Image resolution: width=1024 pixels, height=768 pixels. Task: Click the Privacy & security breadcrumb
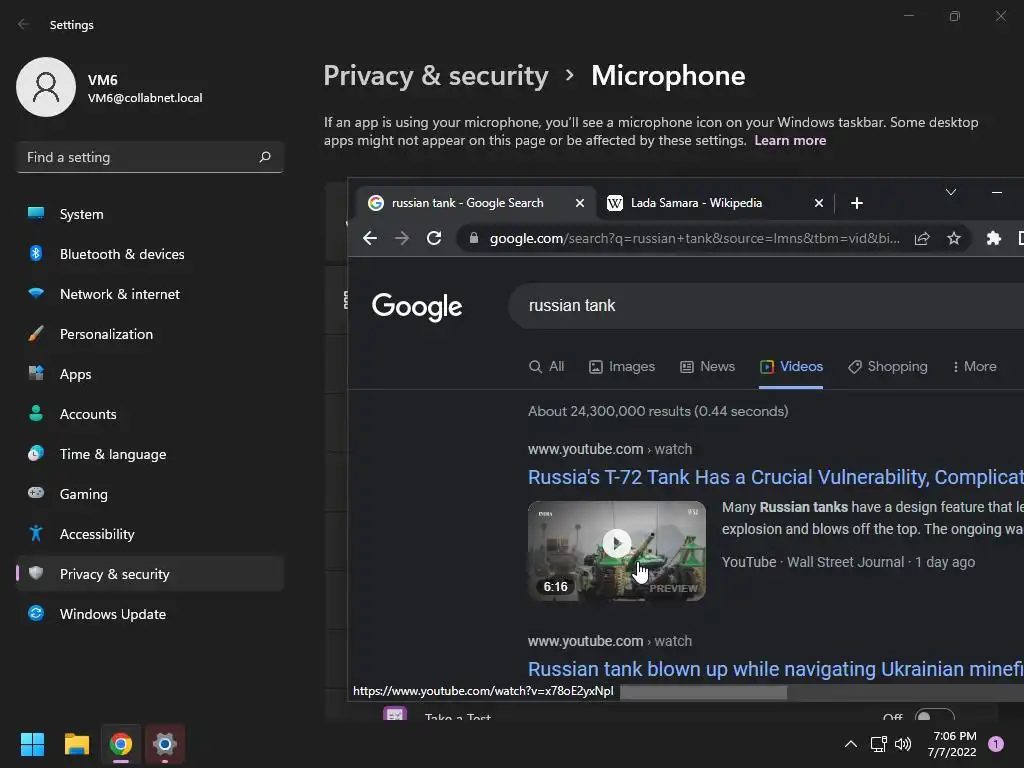[x=436, y=76]
